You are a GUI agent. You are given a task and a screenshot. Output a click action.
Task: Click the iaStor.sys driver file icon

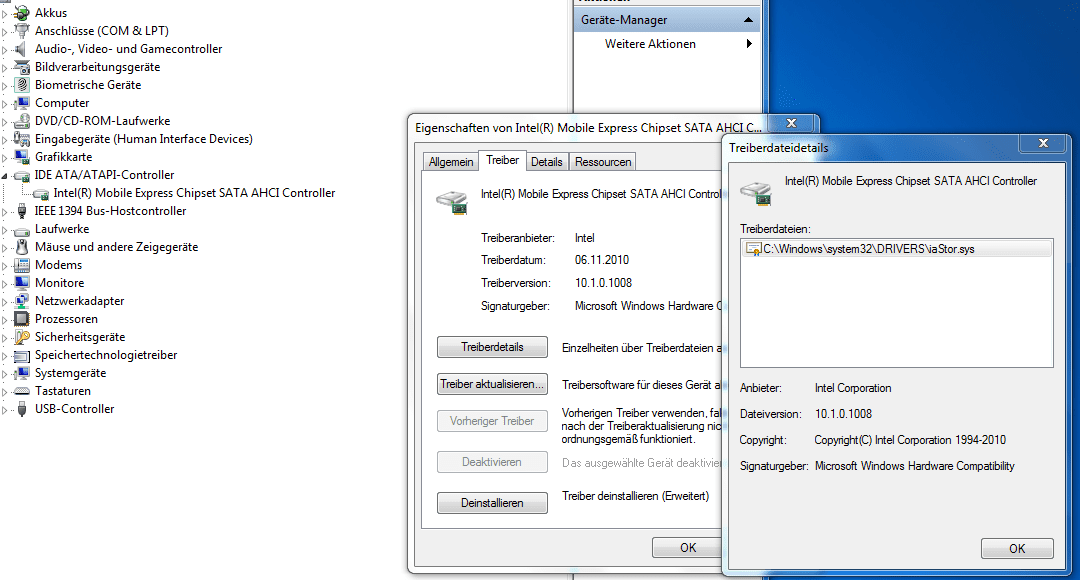coord(753,249)
